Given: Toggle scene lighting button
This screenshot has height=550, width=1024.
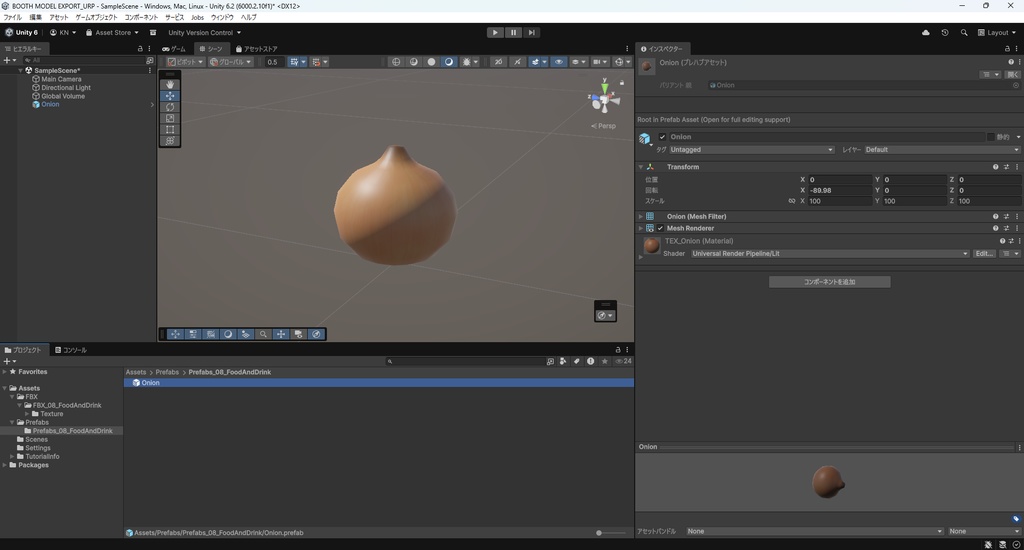Looking at the screenshot, I should click(517, 62).
